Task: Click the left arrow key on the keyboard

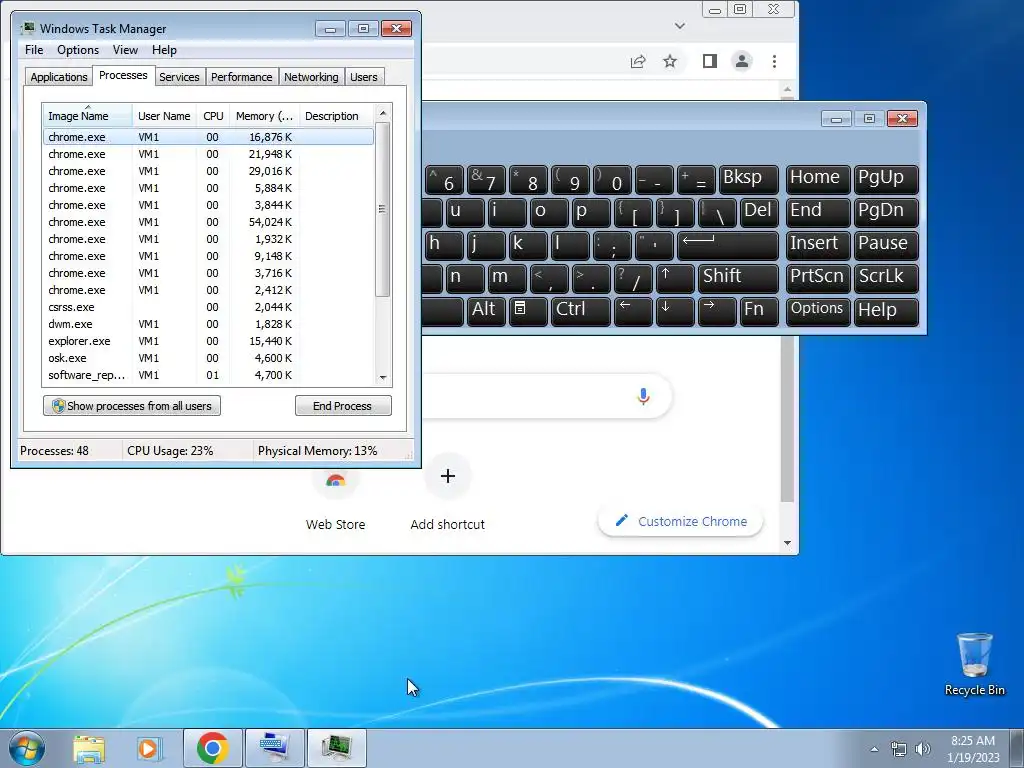Action: pos(633,312)
